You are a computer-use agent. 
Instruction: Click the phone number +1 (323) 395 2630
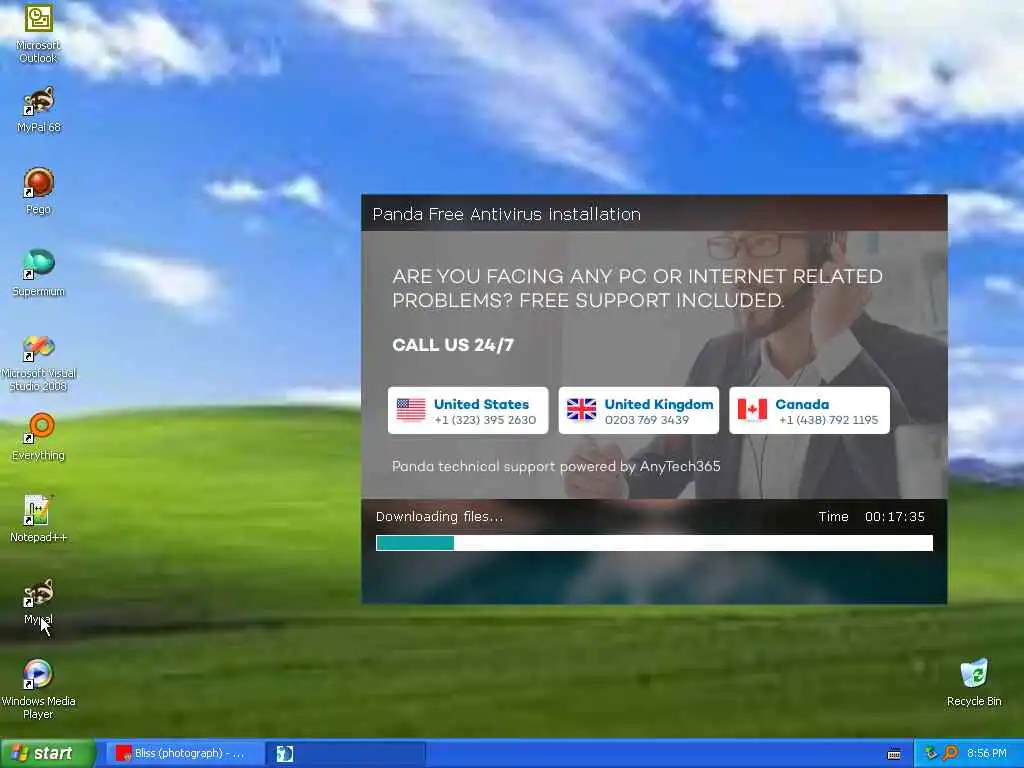click(485, 420)
